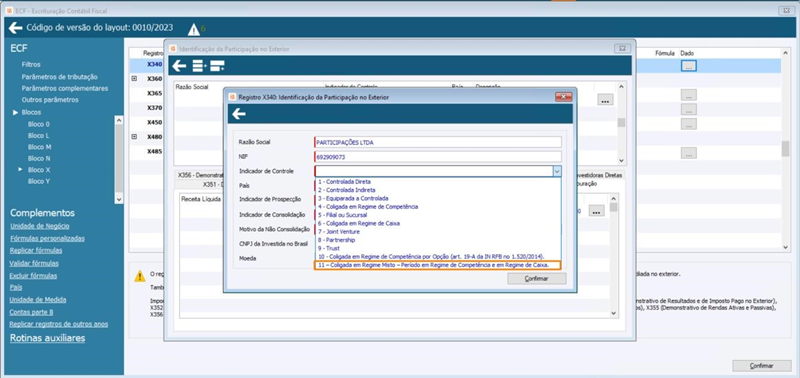This screenshot has height=378, width=800.
Task: Open Unidade de Negócio link
Action: click(40, 226)
